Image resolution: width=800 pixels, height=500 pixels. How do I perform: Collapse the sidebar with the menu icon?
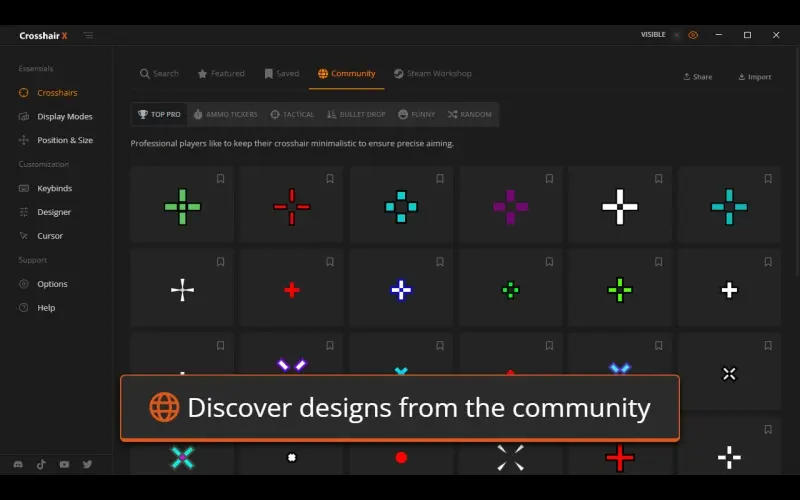point(88,35)
